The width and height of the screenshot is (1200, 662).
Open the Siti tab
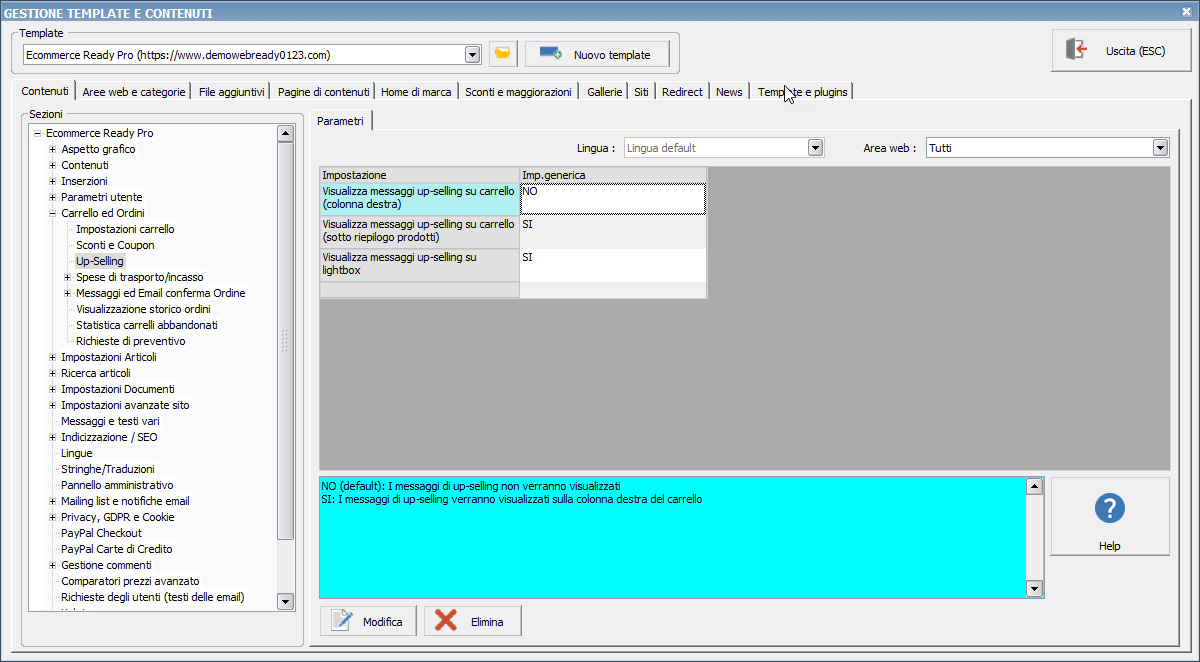[642, 91]
